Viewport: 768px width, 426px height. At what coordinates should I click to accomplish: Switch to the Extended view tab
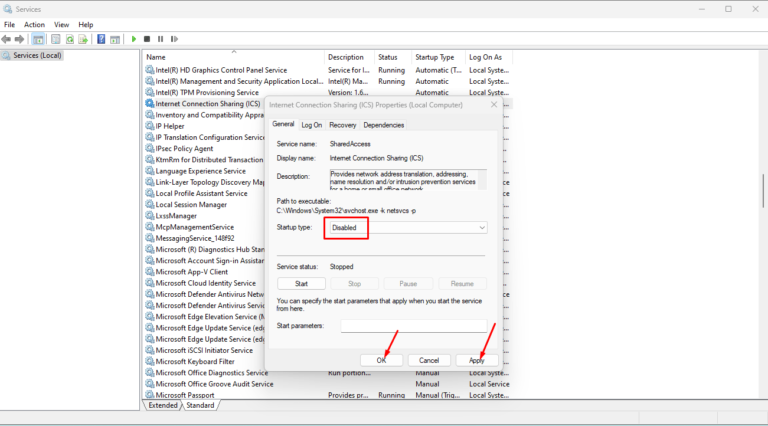pyautogui.click(x=163, y=405)
